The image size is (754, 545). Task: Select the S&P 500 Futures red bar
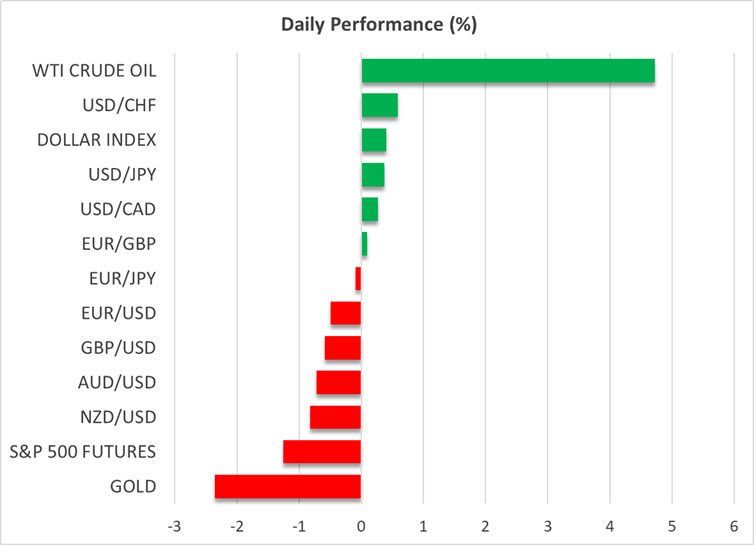[322, 452]
